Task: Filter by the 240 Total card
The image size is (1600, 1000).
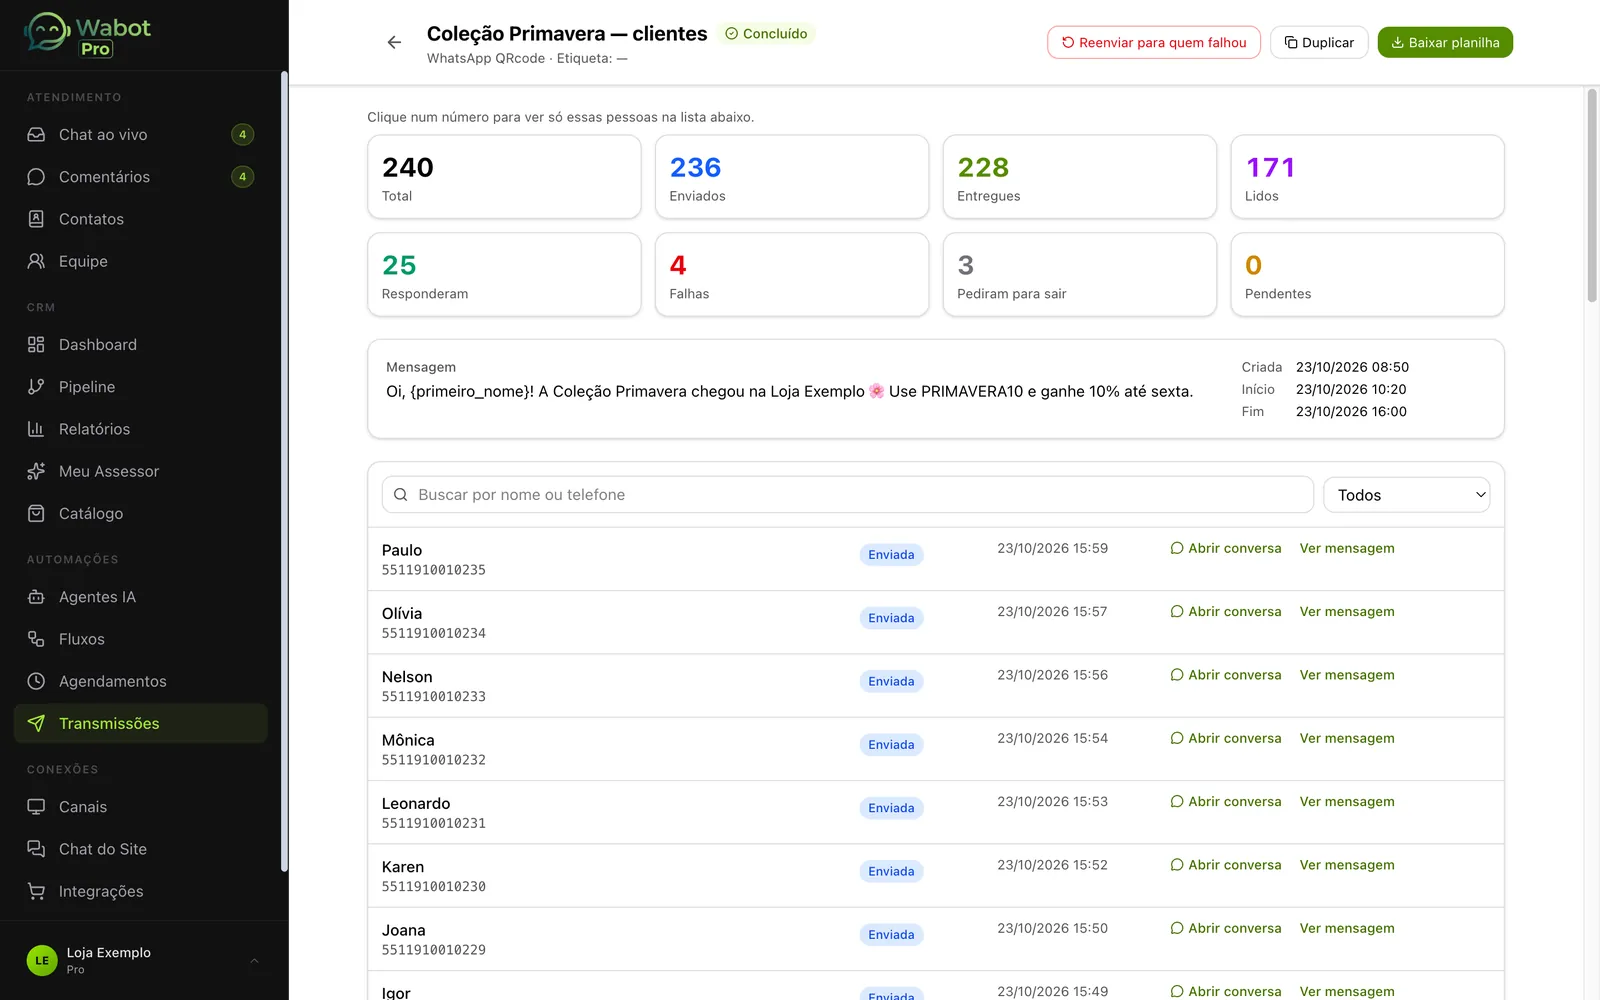Action: 504,177
